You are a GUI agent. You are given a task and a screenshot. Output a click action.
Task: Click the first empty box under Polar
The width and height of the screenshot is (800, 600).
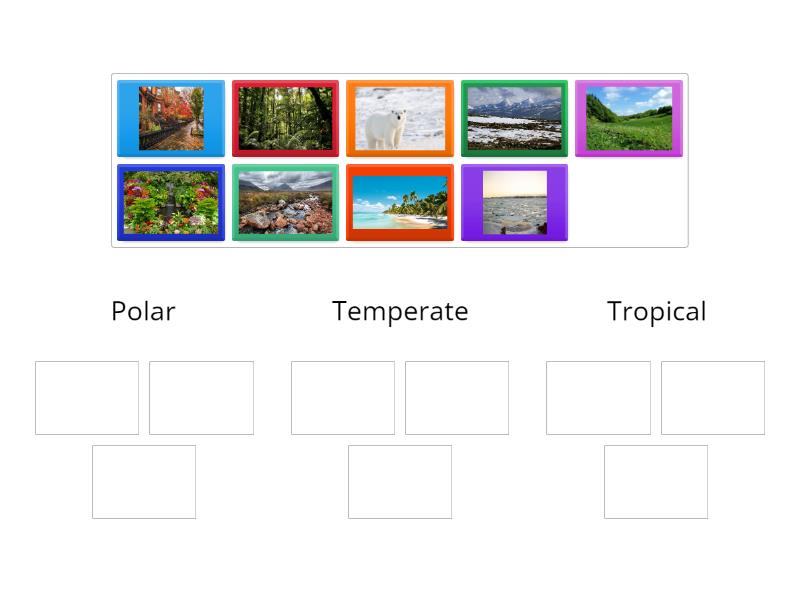86,397
